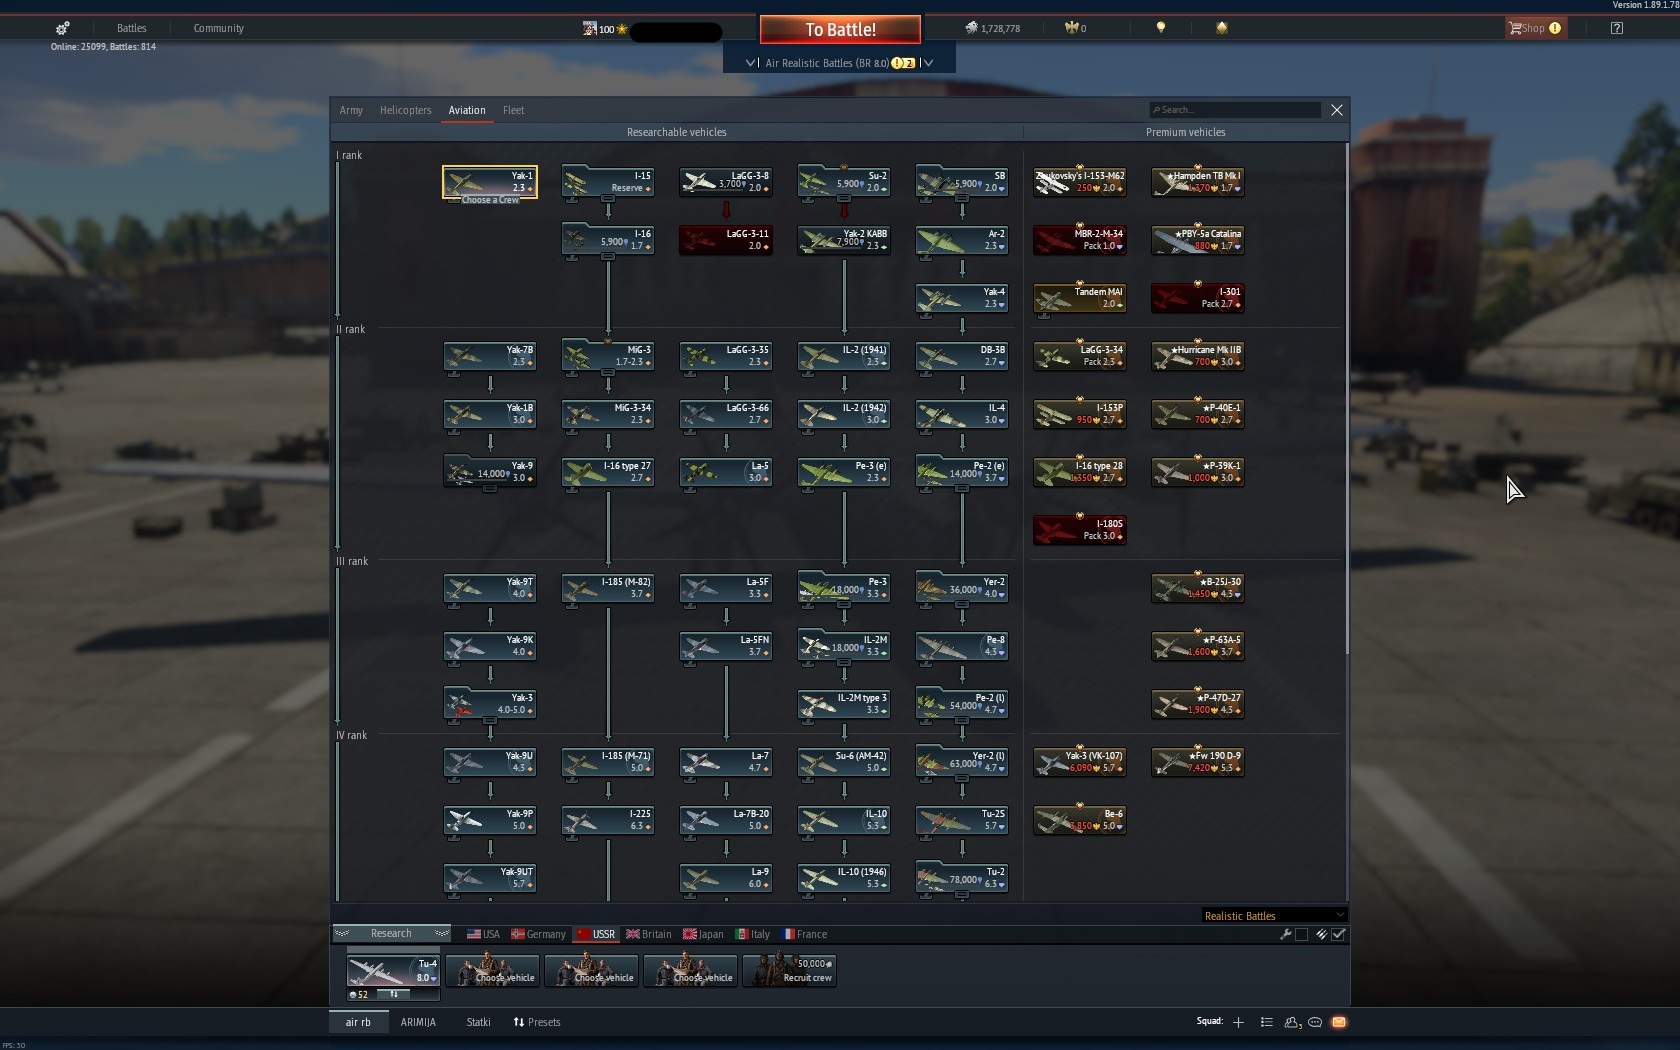Screen dimensions: 1680x1050
Task: Open the Shop button
Action: [x=1535, y=28]
